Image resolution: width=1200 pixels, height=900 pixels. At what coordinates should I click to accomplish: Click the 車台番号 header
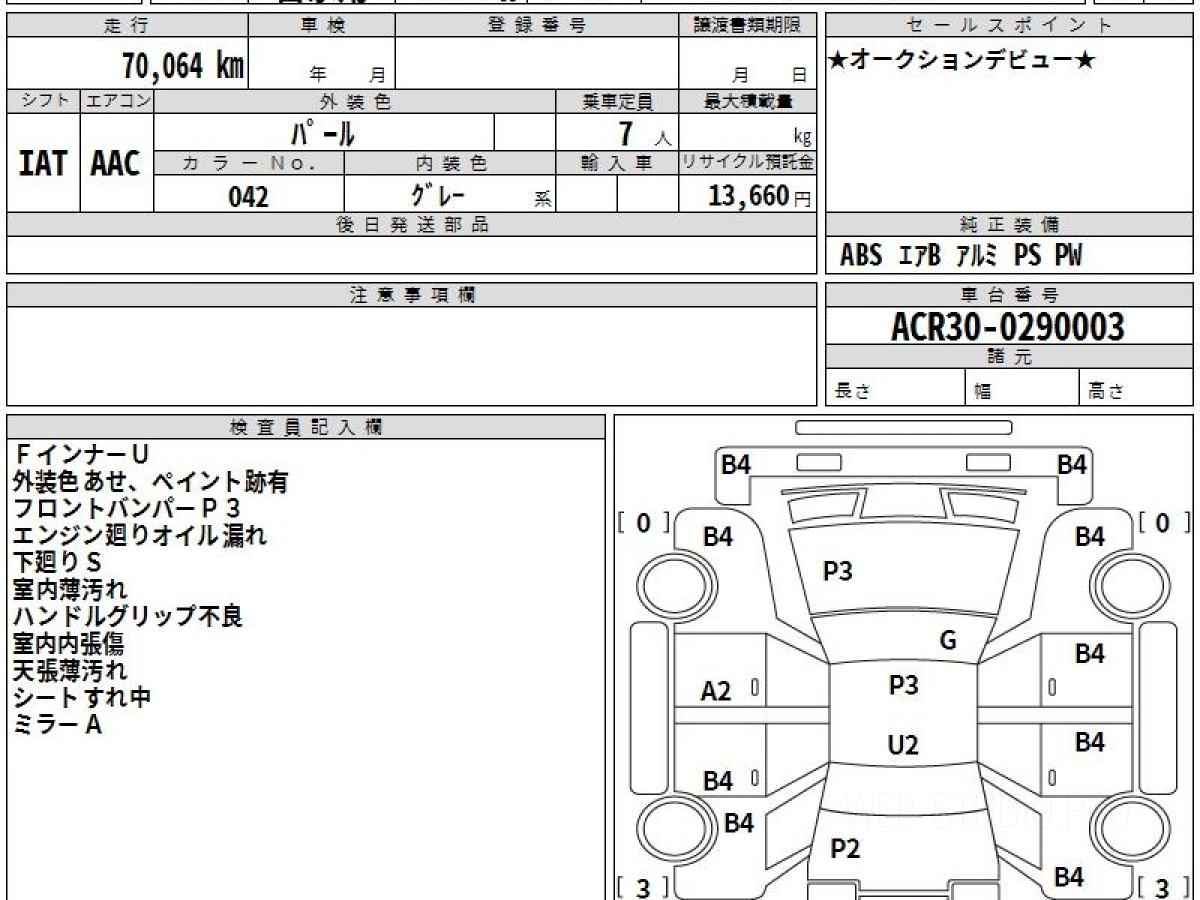(x=1009, y=295)
